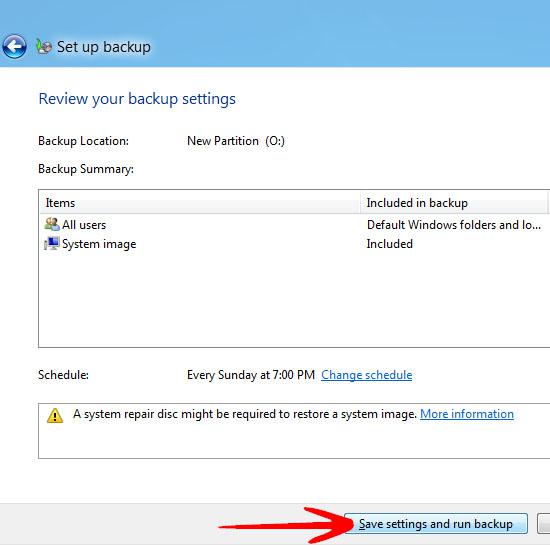This screenshot has height=545, width=550.
Task: Select the System image row label
Action: 99,244
